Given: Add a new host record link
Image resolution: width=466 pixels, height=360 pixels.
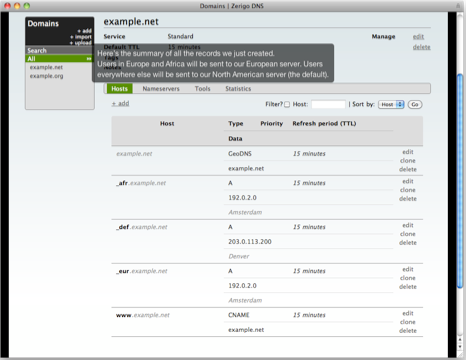Looking at the screenshot, I should 120,103.
